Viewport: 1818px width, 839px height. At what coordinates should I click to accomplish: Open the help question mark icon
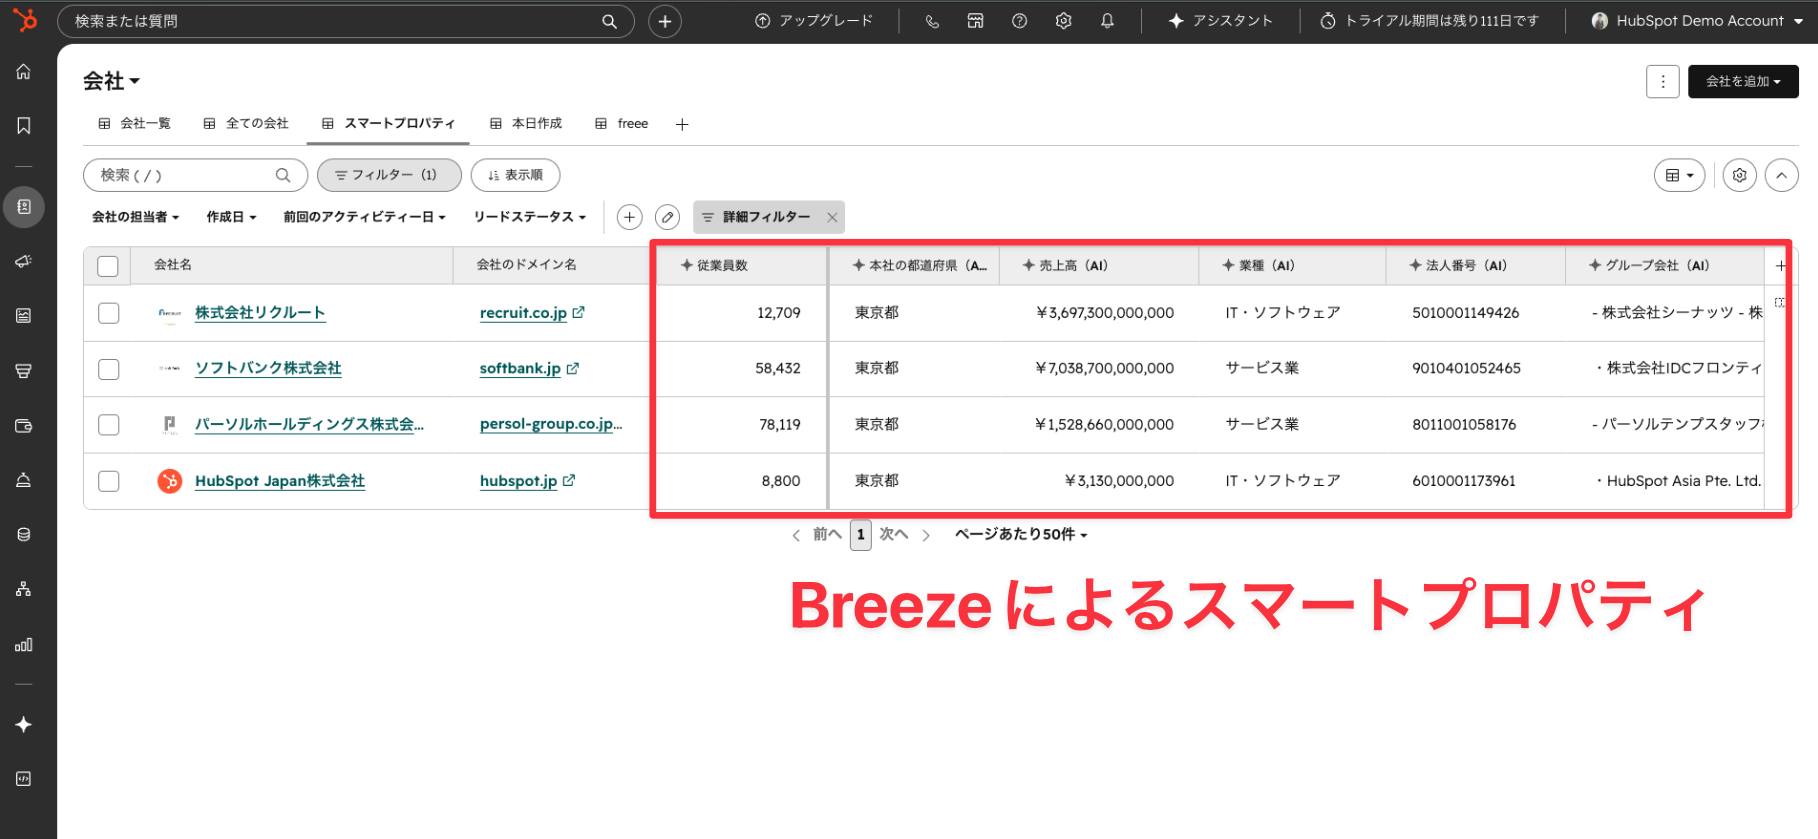1019,21
